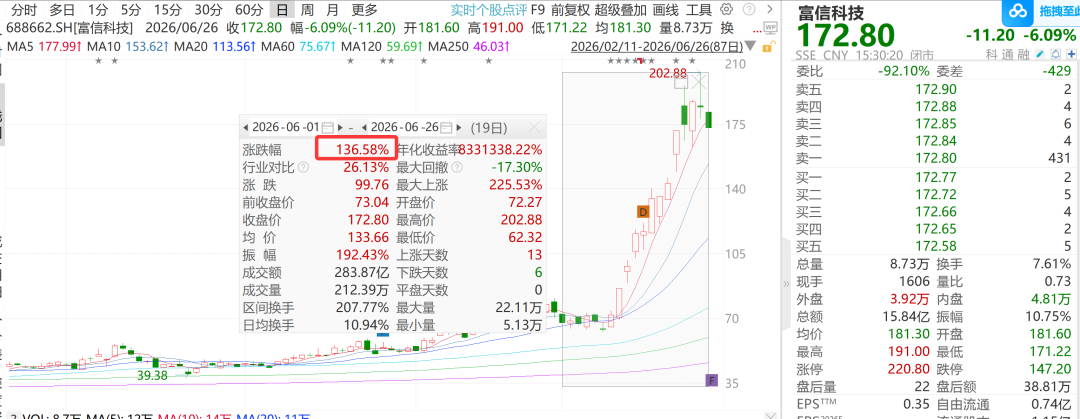The width and height of the screenshot is (1080, 419).
Task: Click the purple F marker on chart
Action: pos(712,380)
